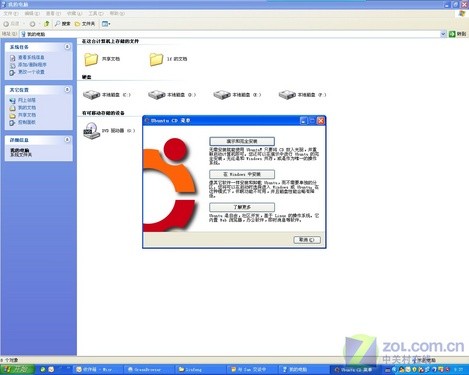Click the Ubuntu icon in dialog title bar

click(x=147, y=121)
